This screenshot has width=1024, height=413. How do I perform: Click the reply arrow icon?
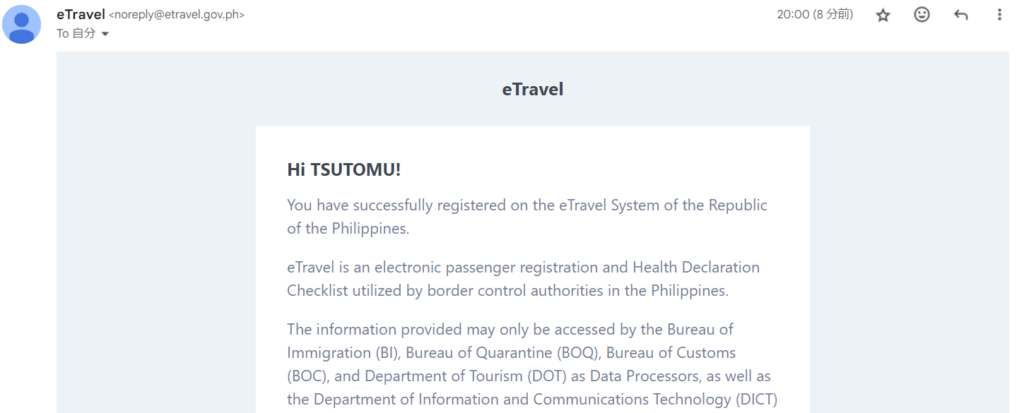coord(961,15)
